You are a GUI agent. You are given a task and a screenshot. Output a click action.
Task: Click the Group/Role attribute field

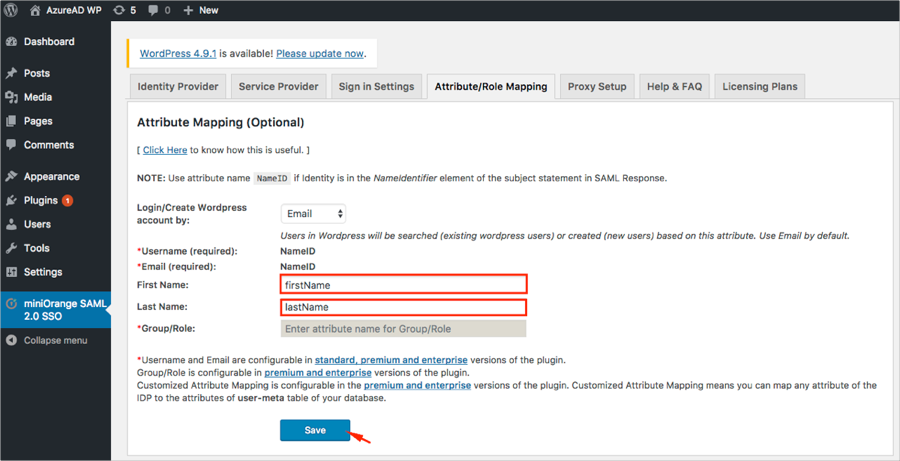click(x=403, y=329)
